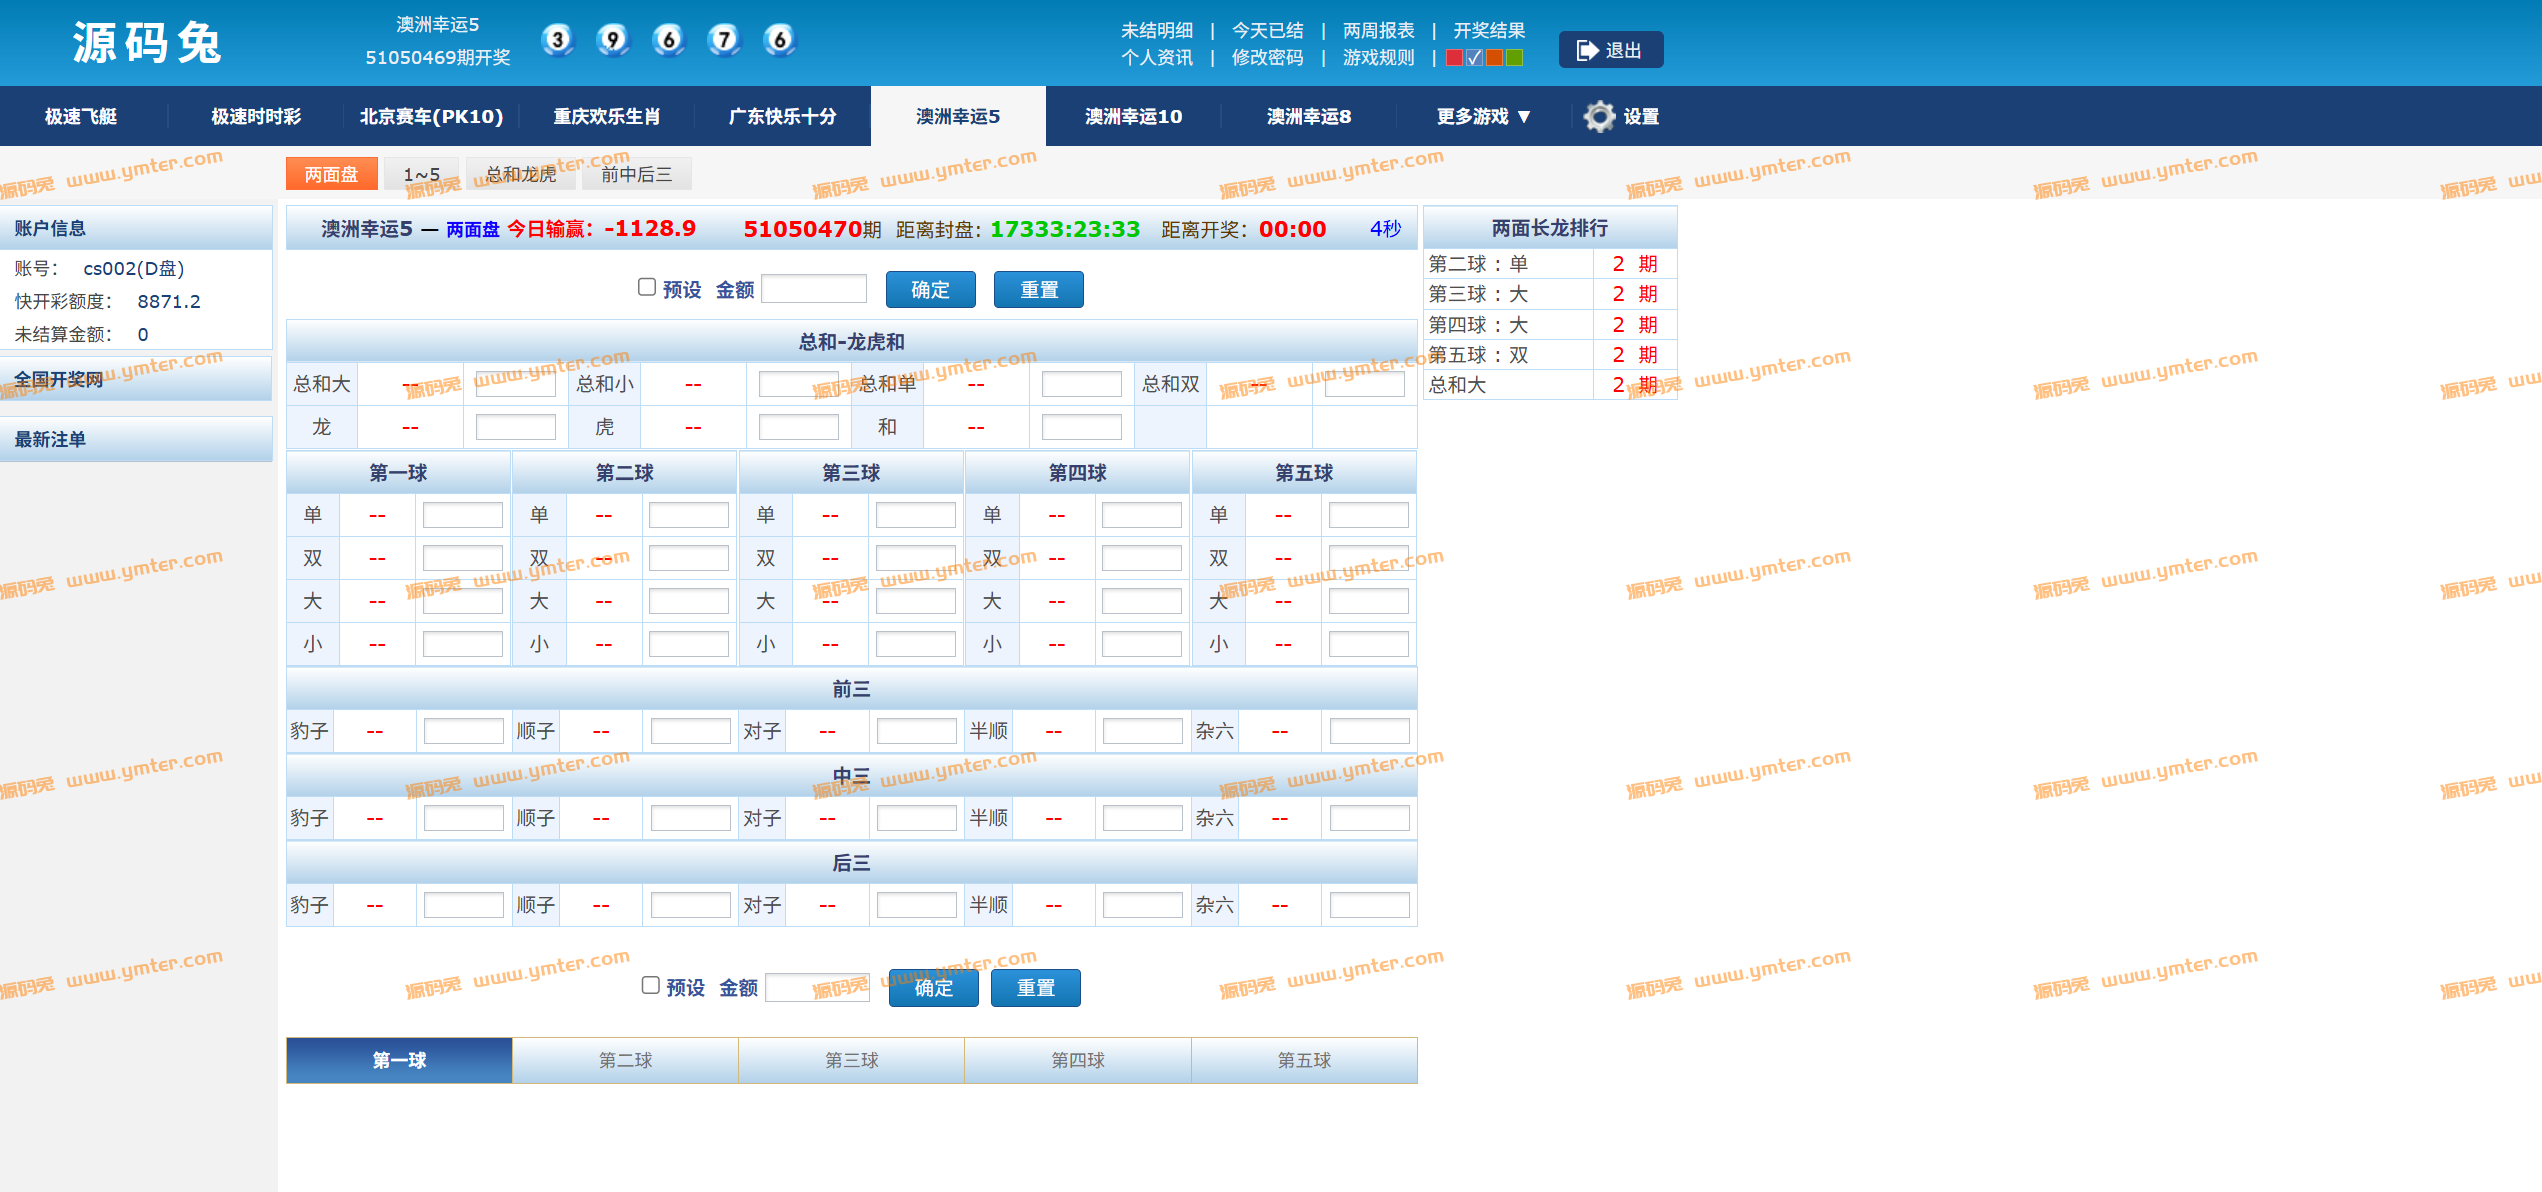The image size is (2542, 1192).
Task: Click the 退出 logout button
Action: (1610, 50)
